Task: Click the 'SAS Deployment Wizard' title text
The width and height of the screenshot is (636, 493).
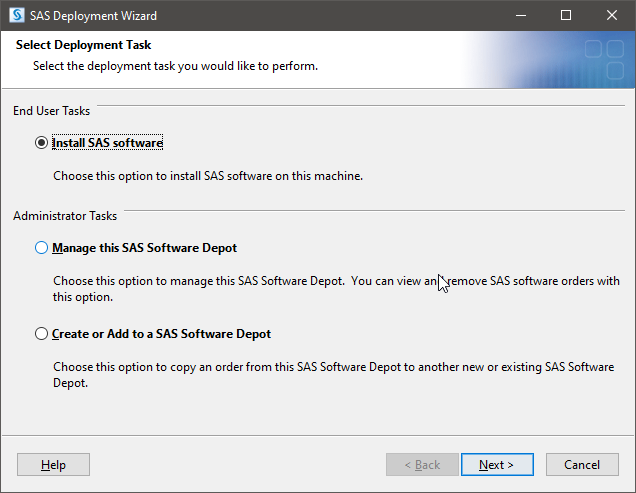Action: coord(93,16)
